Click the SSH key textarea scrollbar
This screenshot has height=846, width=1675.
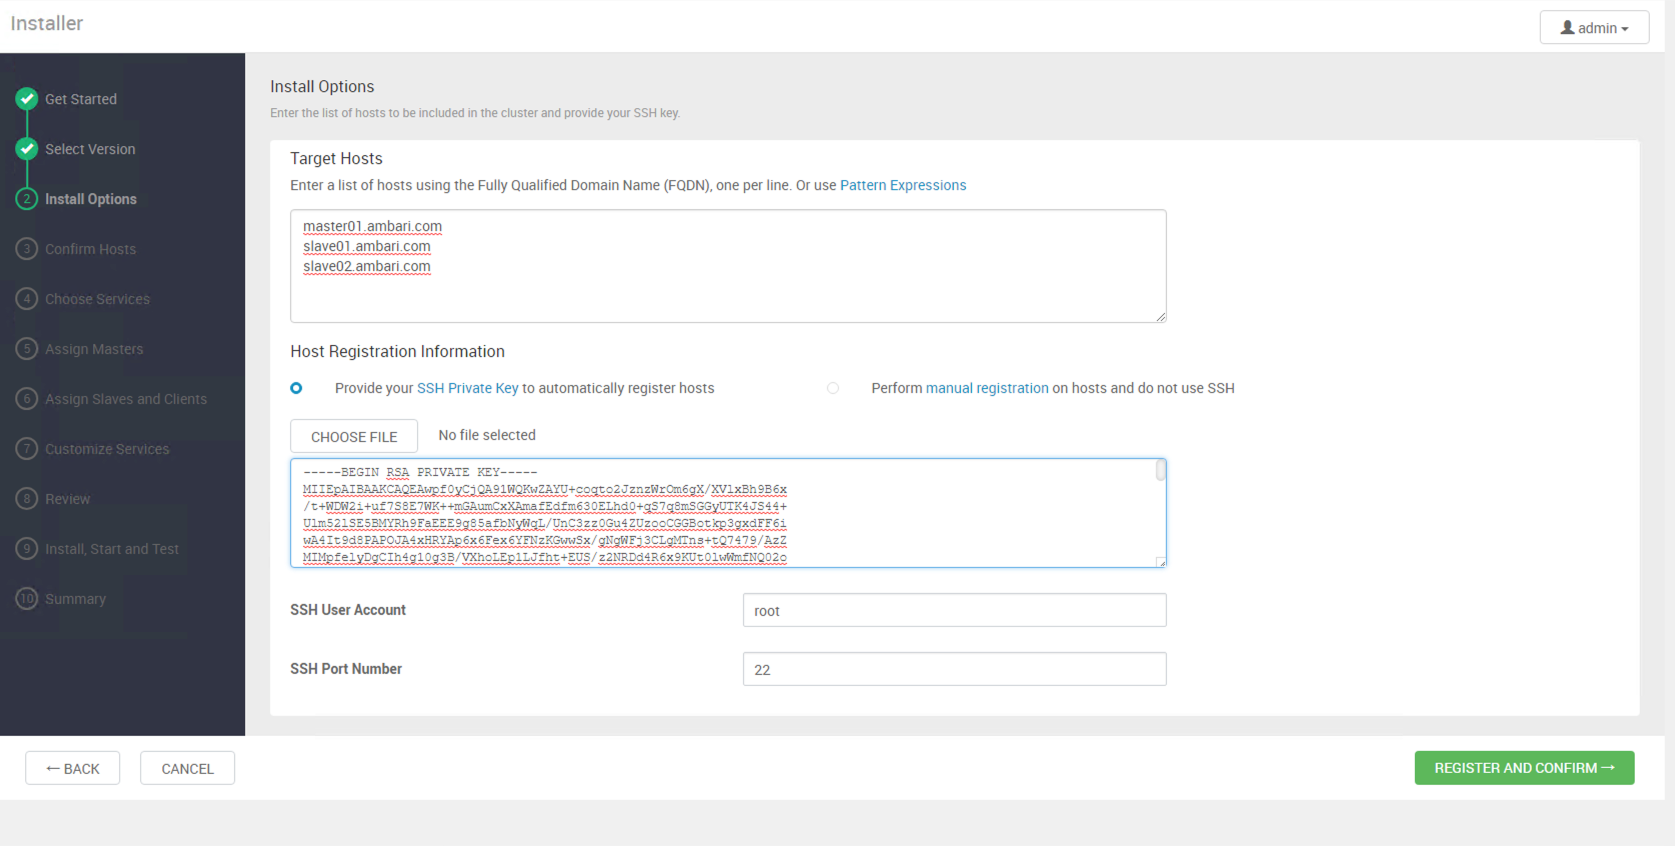1160,471
